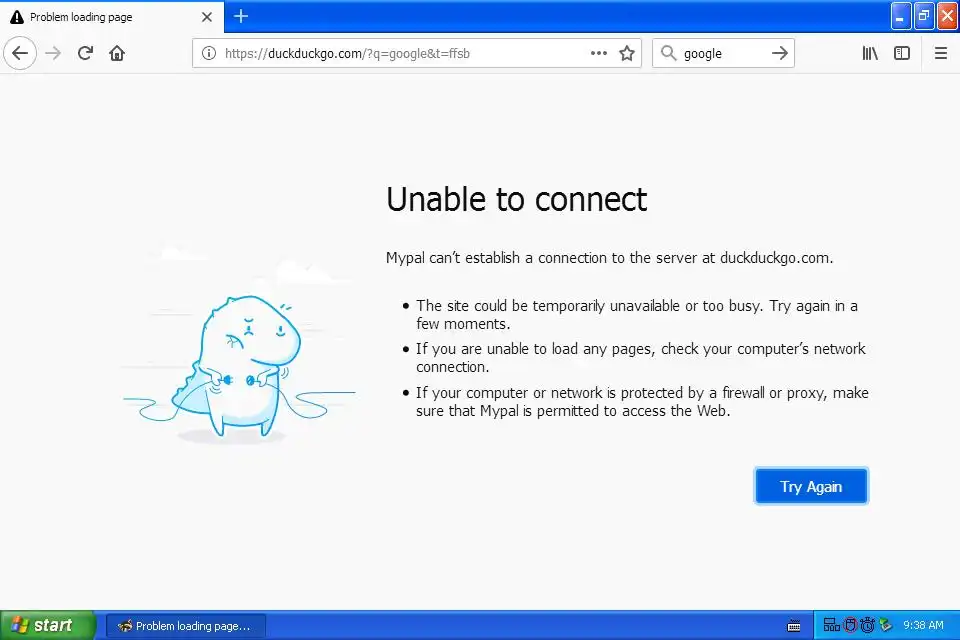Click the search box containing google
Screen dimensions: 960x640
point(723,53)
